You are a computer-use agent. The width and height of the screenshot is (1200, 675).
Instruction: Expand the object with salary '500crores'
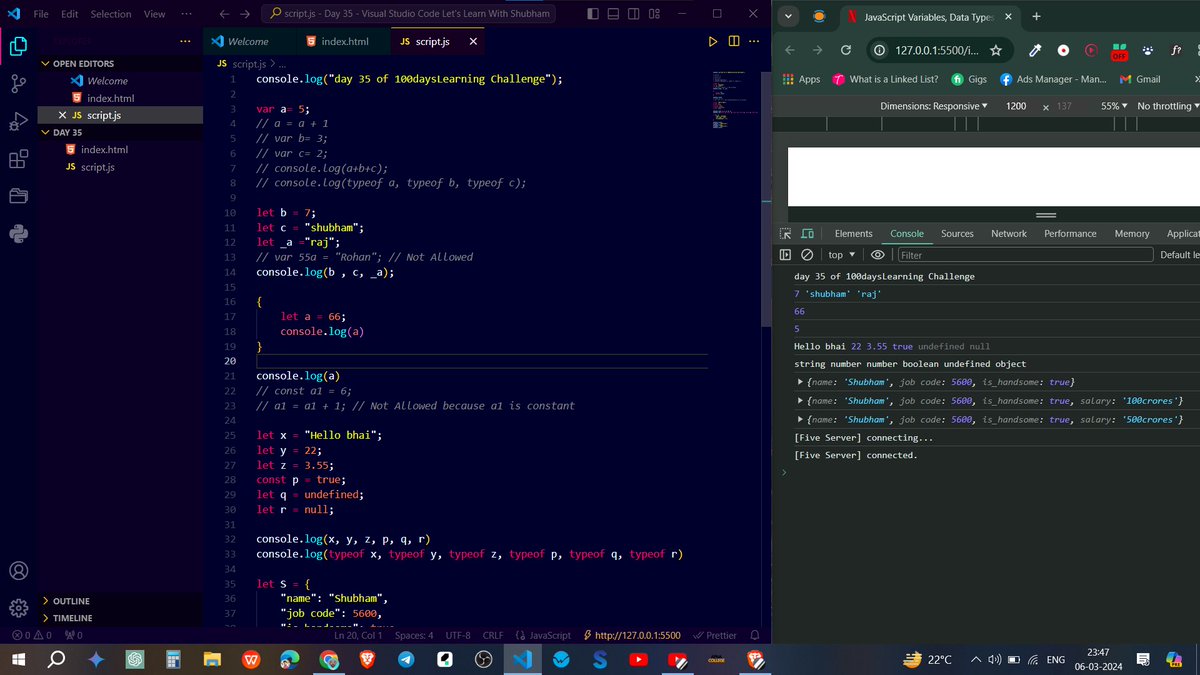click(799, 420)
